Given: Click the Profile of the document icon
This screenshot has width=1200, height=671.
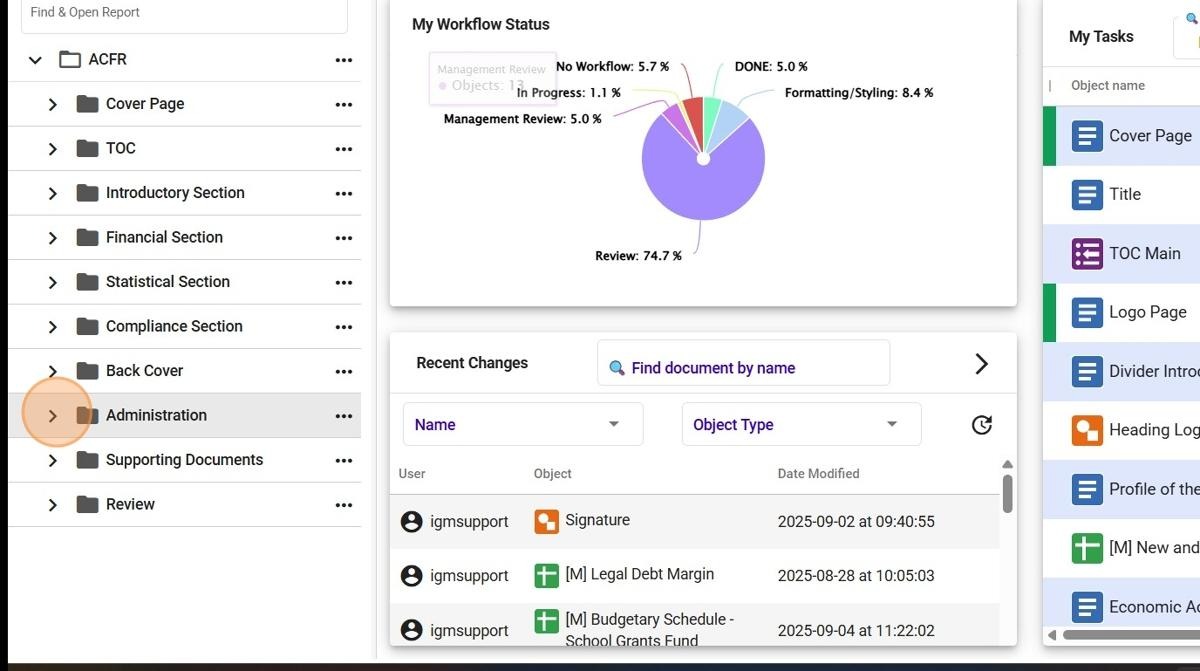Looking at the screenshot, I should [1087, 489].
